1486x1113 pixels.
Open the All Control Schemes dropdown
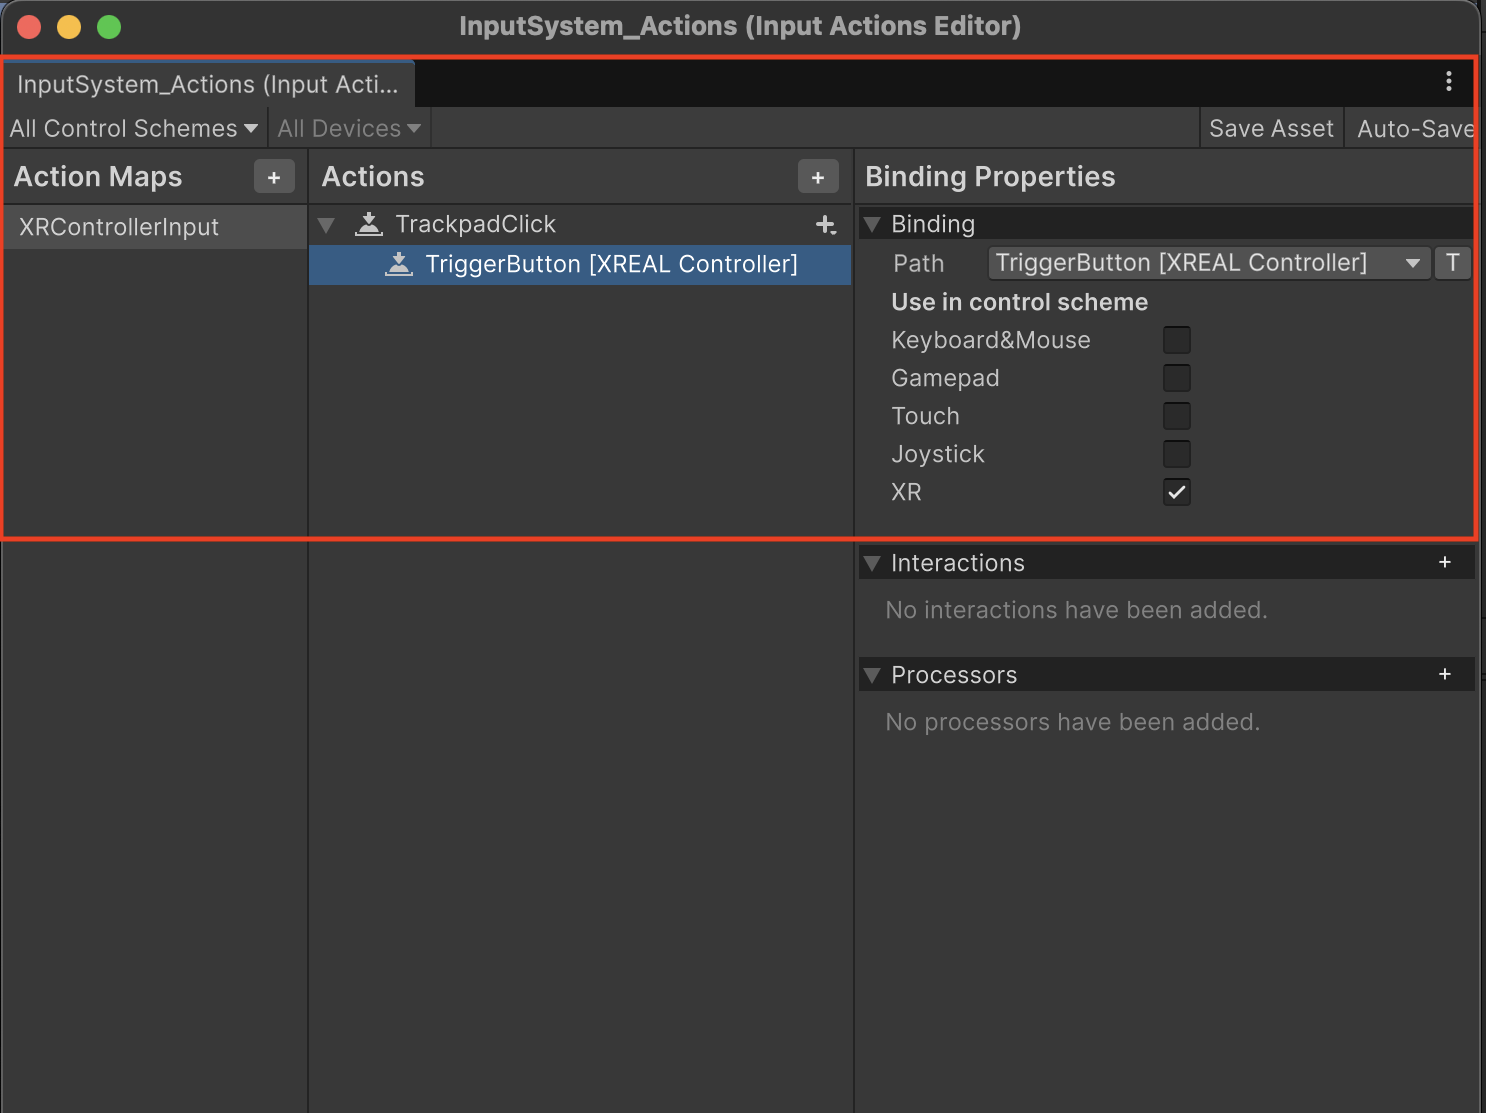133,129
